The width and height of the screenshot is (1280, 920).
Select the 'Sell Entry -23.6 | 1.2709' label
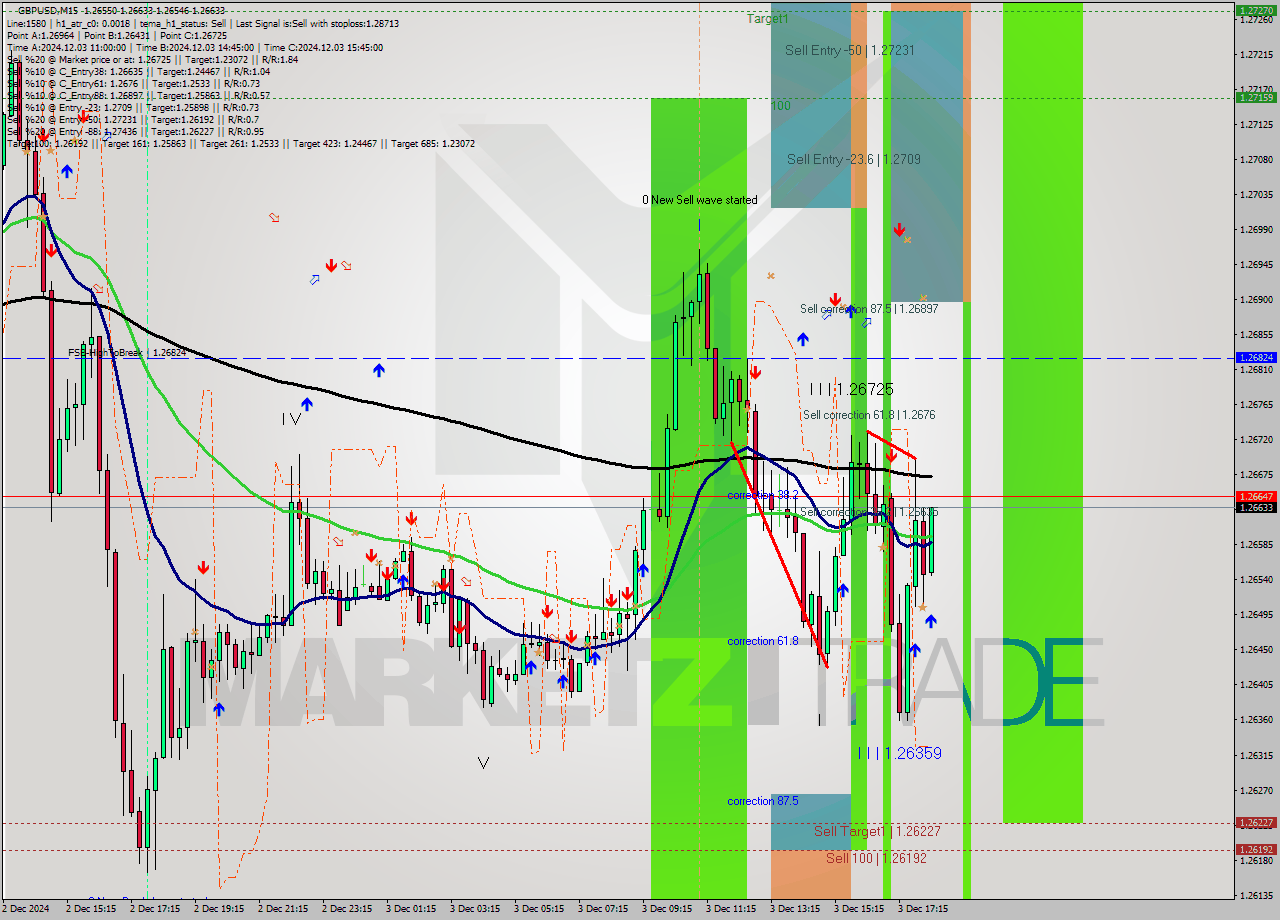853,159
